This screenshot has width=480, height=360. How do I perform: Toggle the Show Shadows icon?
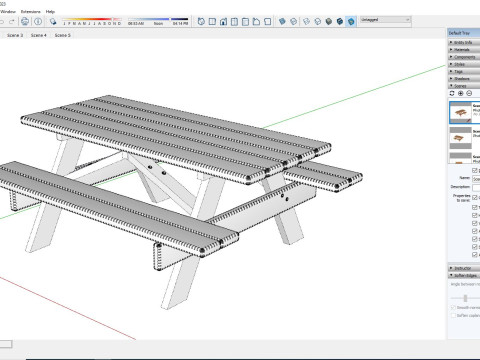pyautogui.click(x=53, y=22)
